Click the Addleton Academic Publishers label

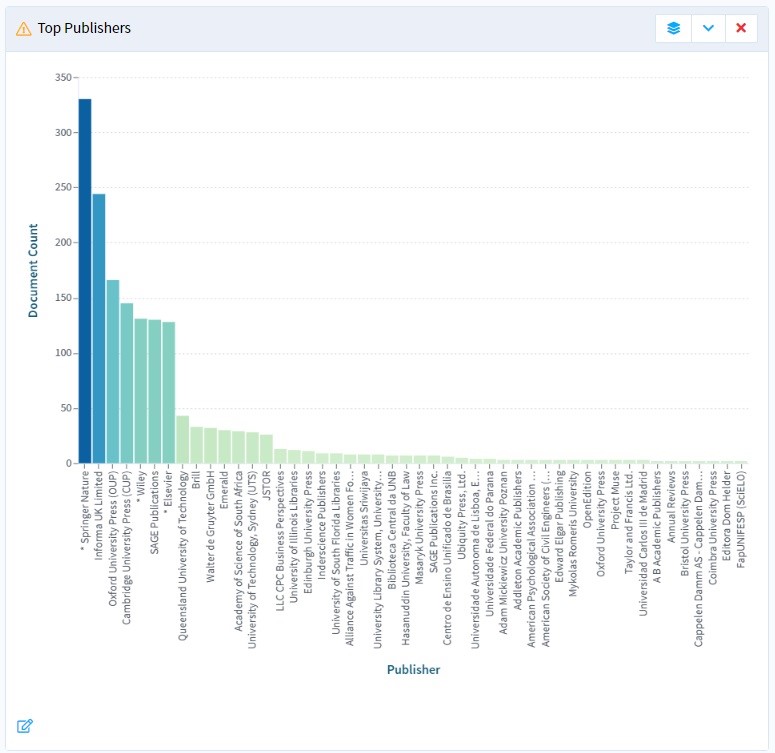point(517,540)
